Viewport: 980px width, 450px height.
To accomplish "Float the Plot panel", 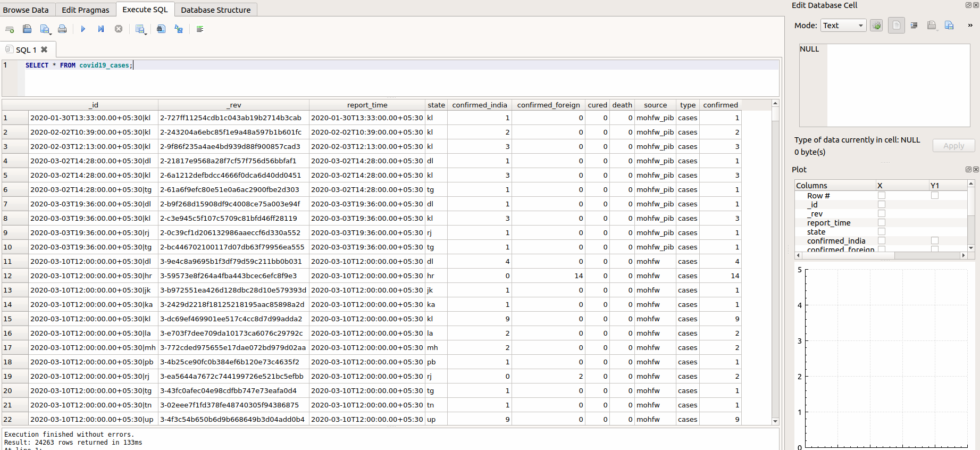I will 968,169.
